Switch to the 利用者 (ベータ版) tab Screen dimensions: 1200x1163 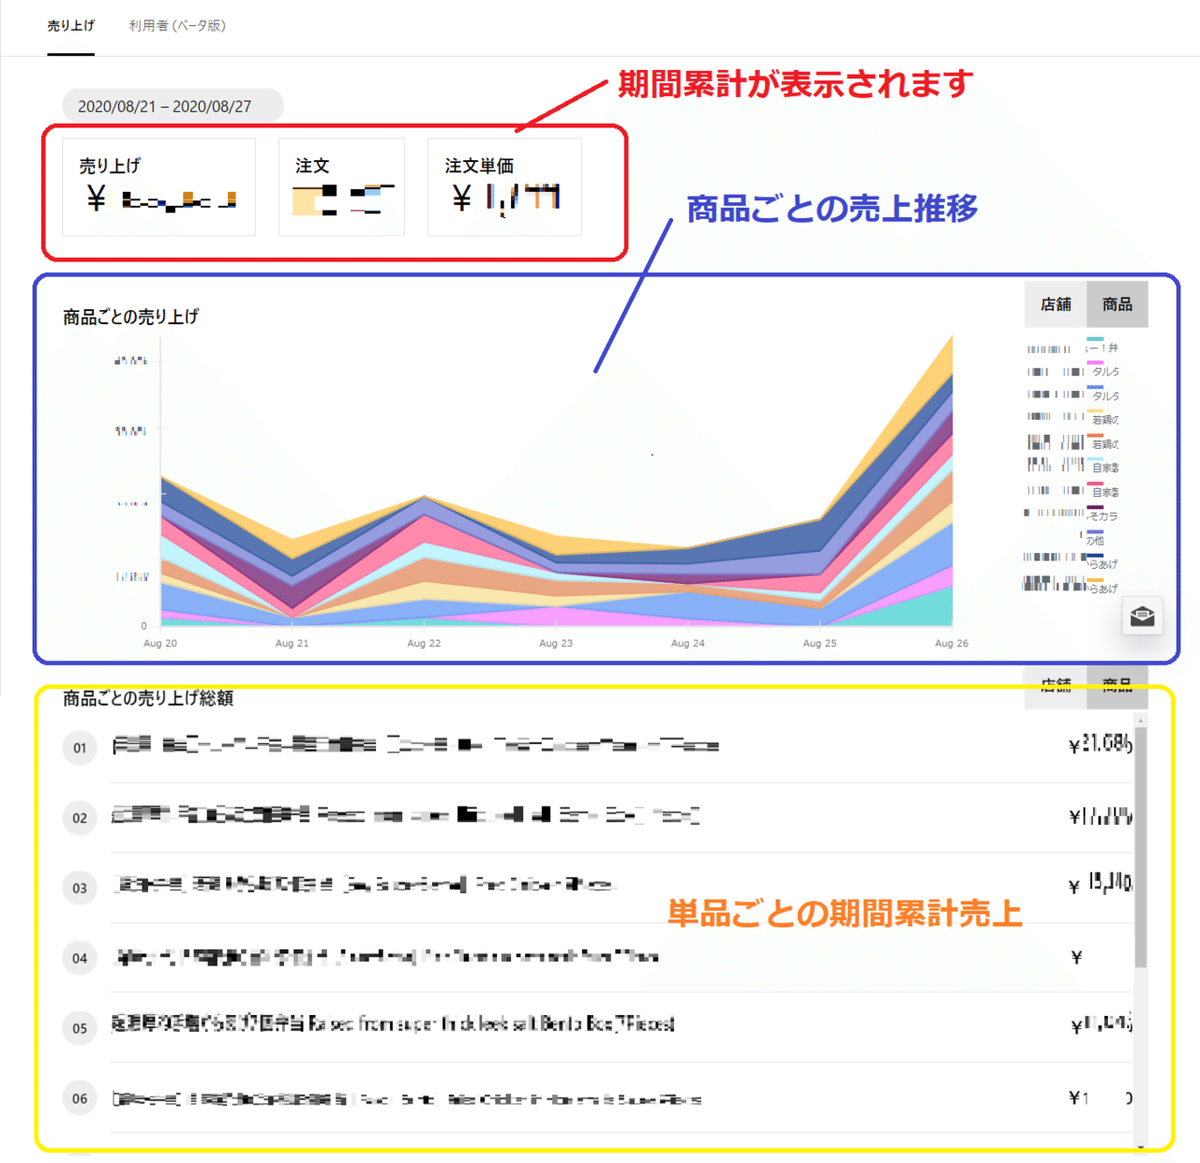[x=177, y=26]
